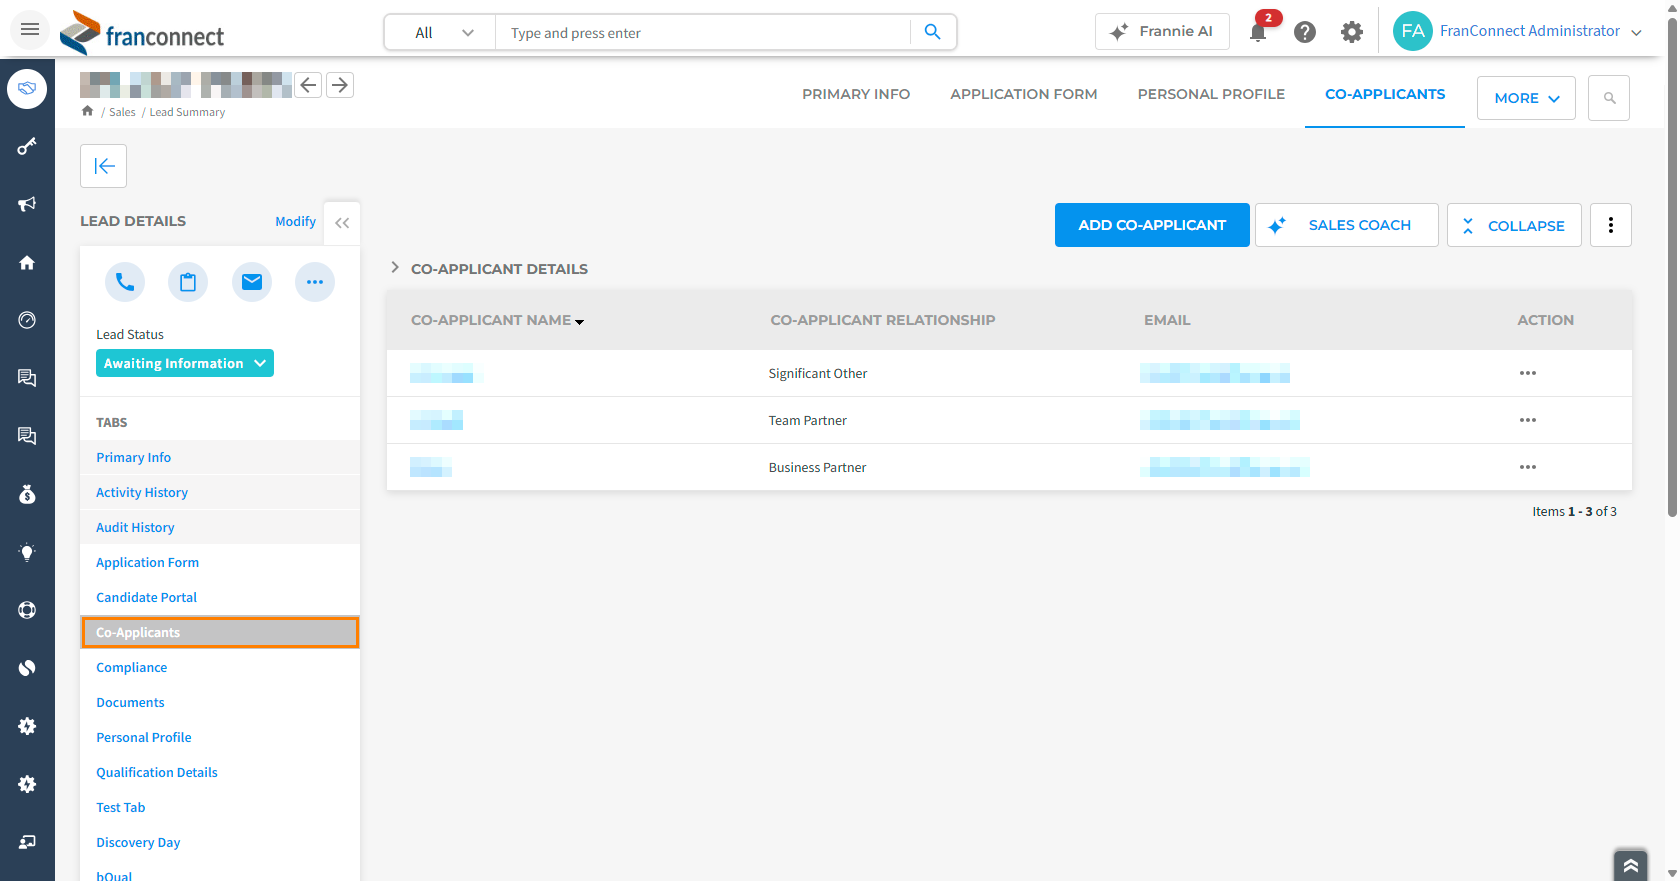Screen dimensions: 1680x881
Task: Open the settings gear in top bar
Action: [1352, 32]
